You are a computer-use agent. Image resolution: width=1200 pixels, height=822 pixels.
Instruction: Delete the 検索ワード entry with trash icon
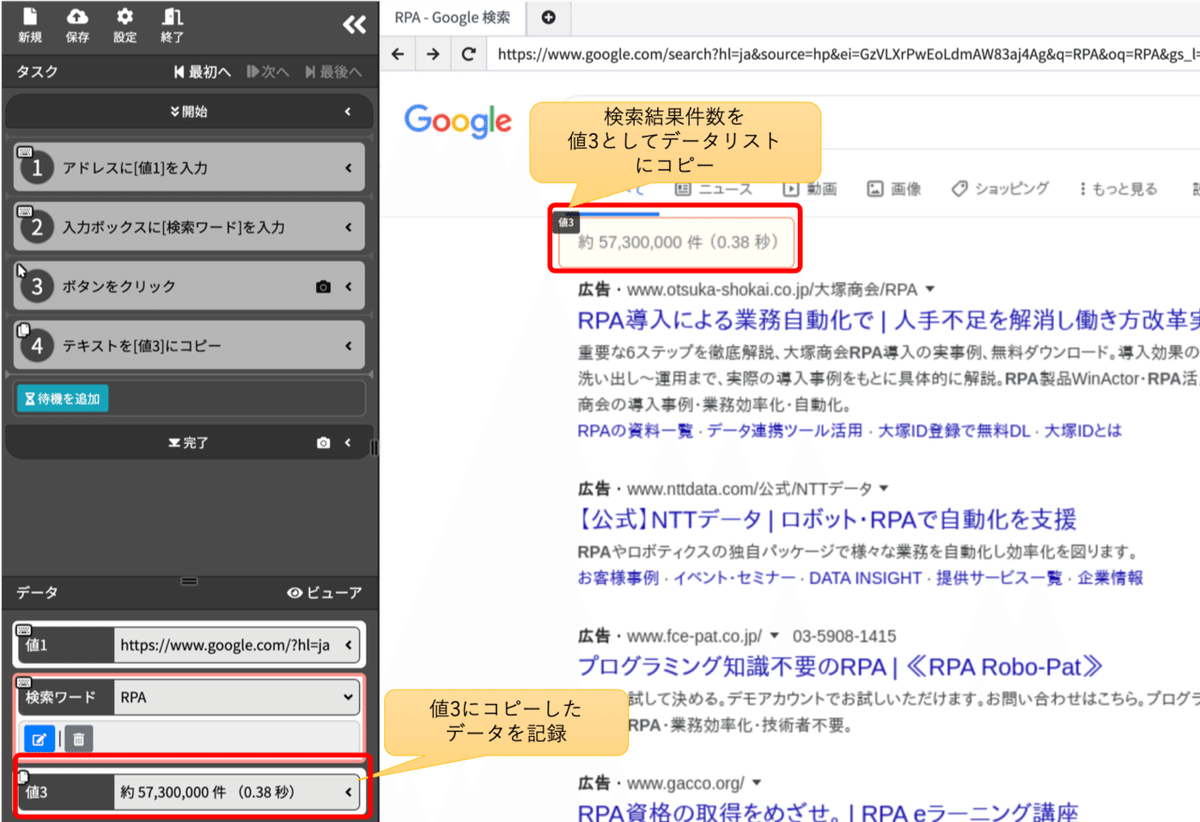79,738
